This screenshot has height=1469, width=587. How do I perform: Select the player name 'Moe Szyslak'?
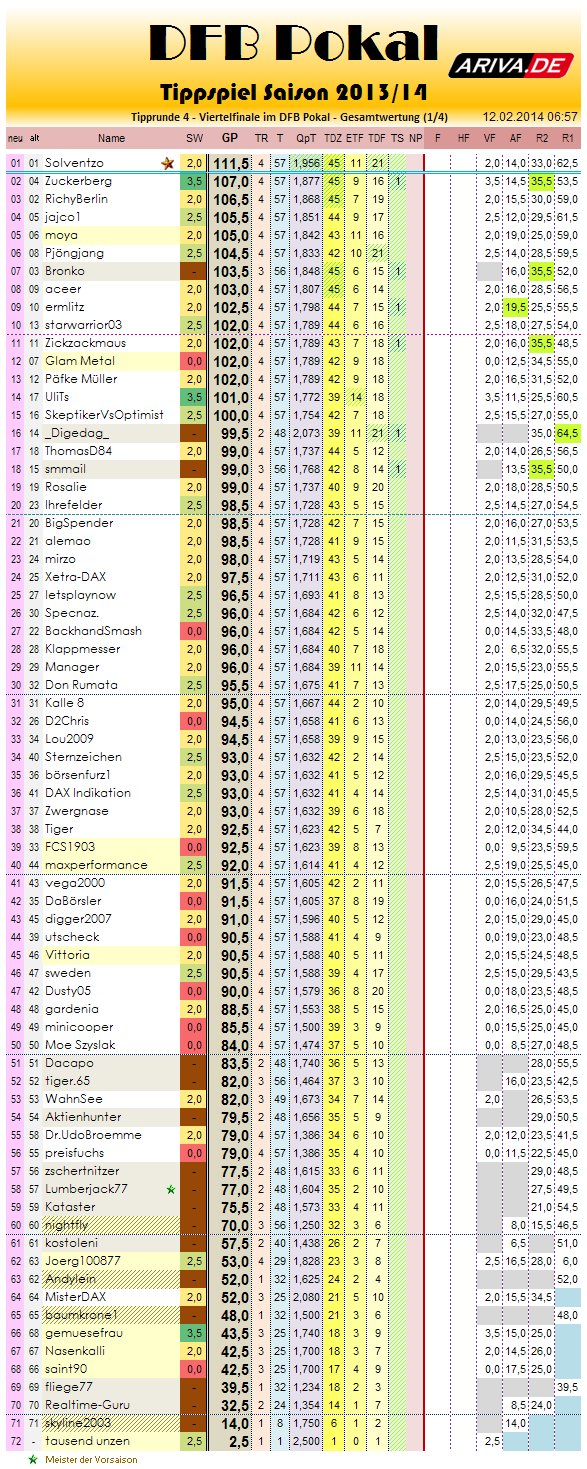coord(81,1045)
